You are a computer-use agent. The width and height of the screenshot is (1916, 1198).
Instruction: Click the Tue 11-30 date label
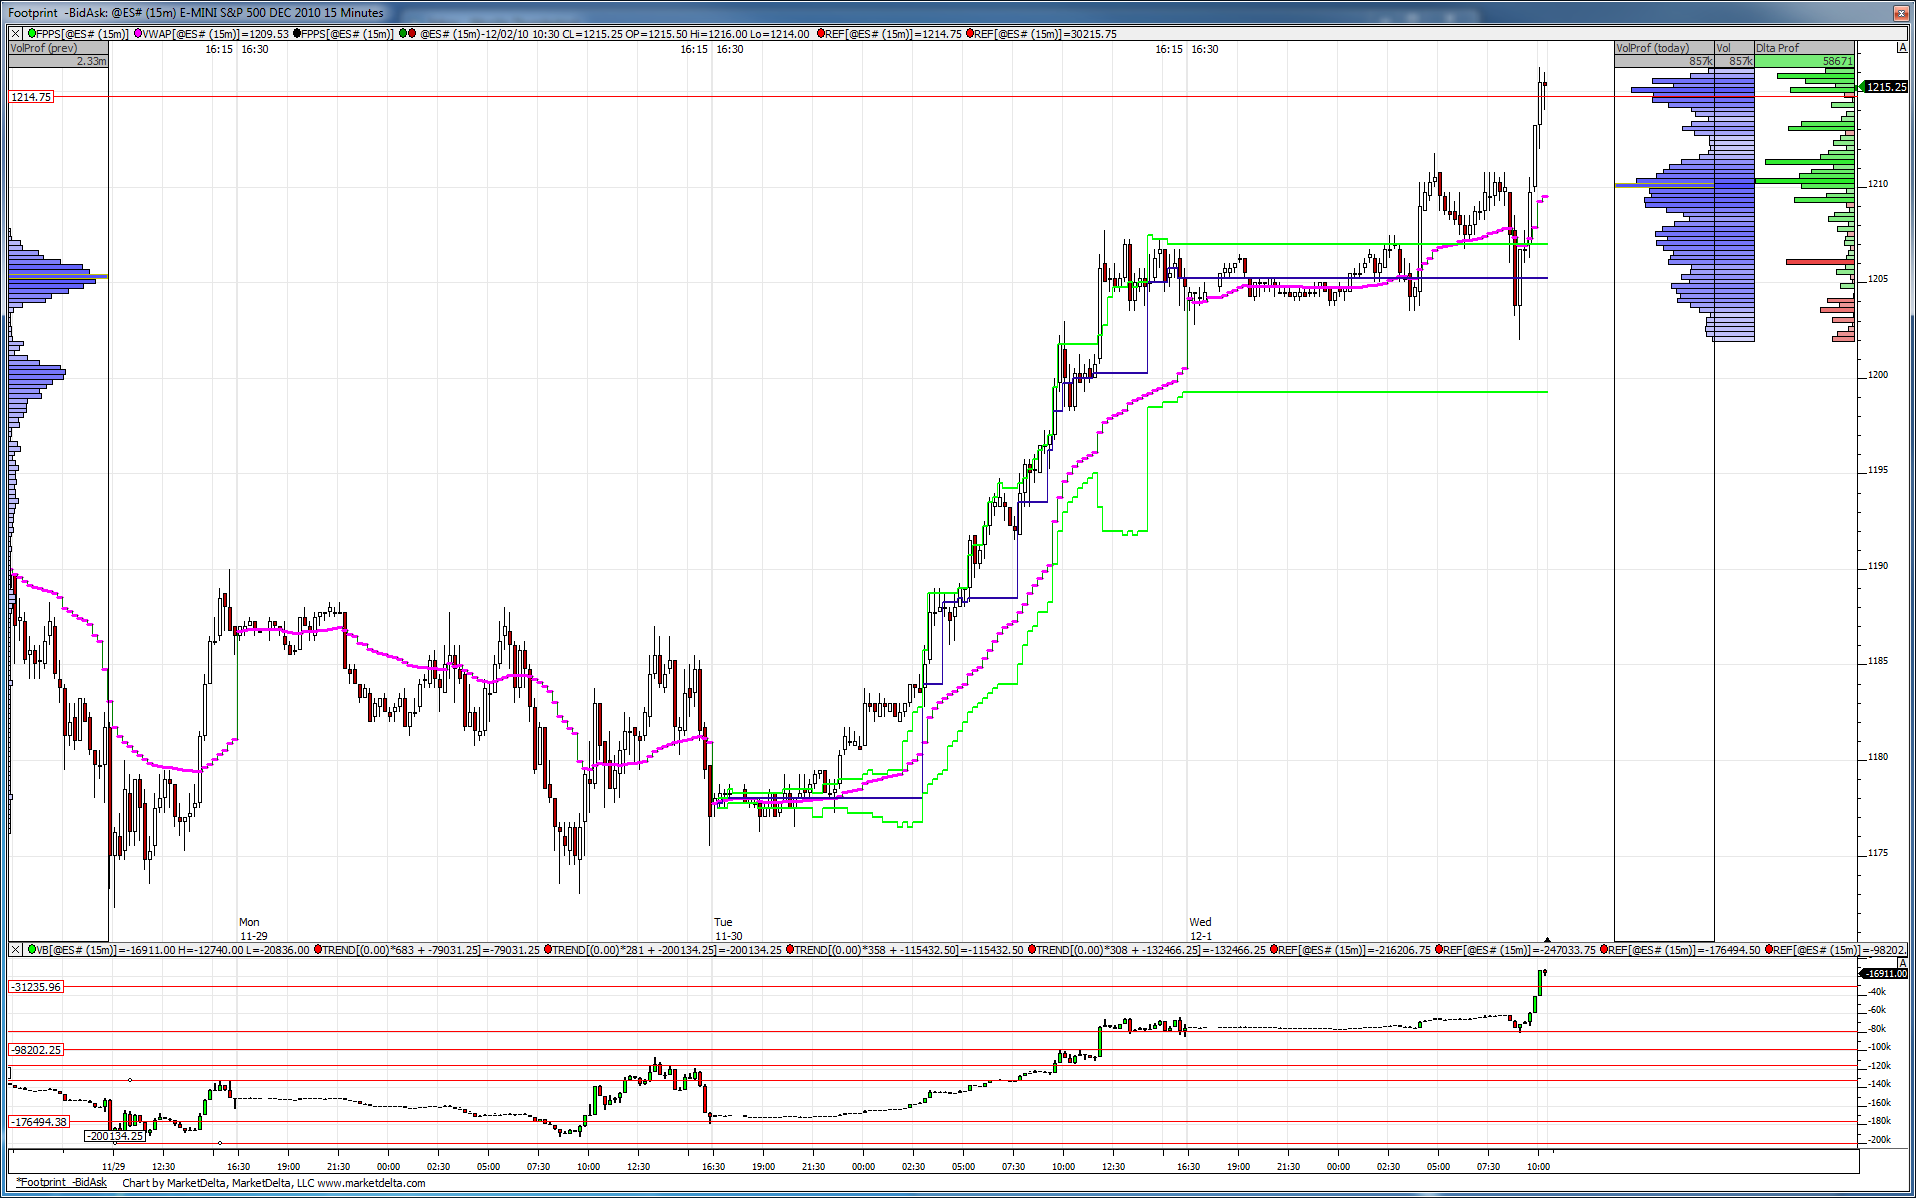(728, 929)
